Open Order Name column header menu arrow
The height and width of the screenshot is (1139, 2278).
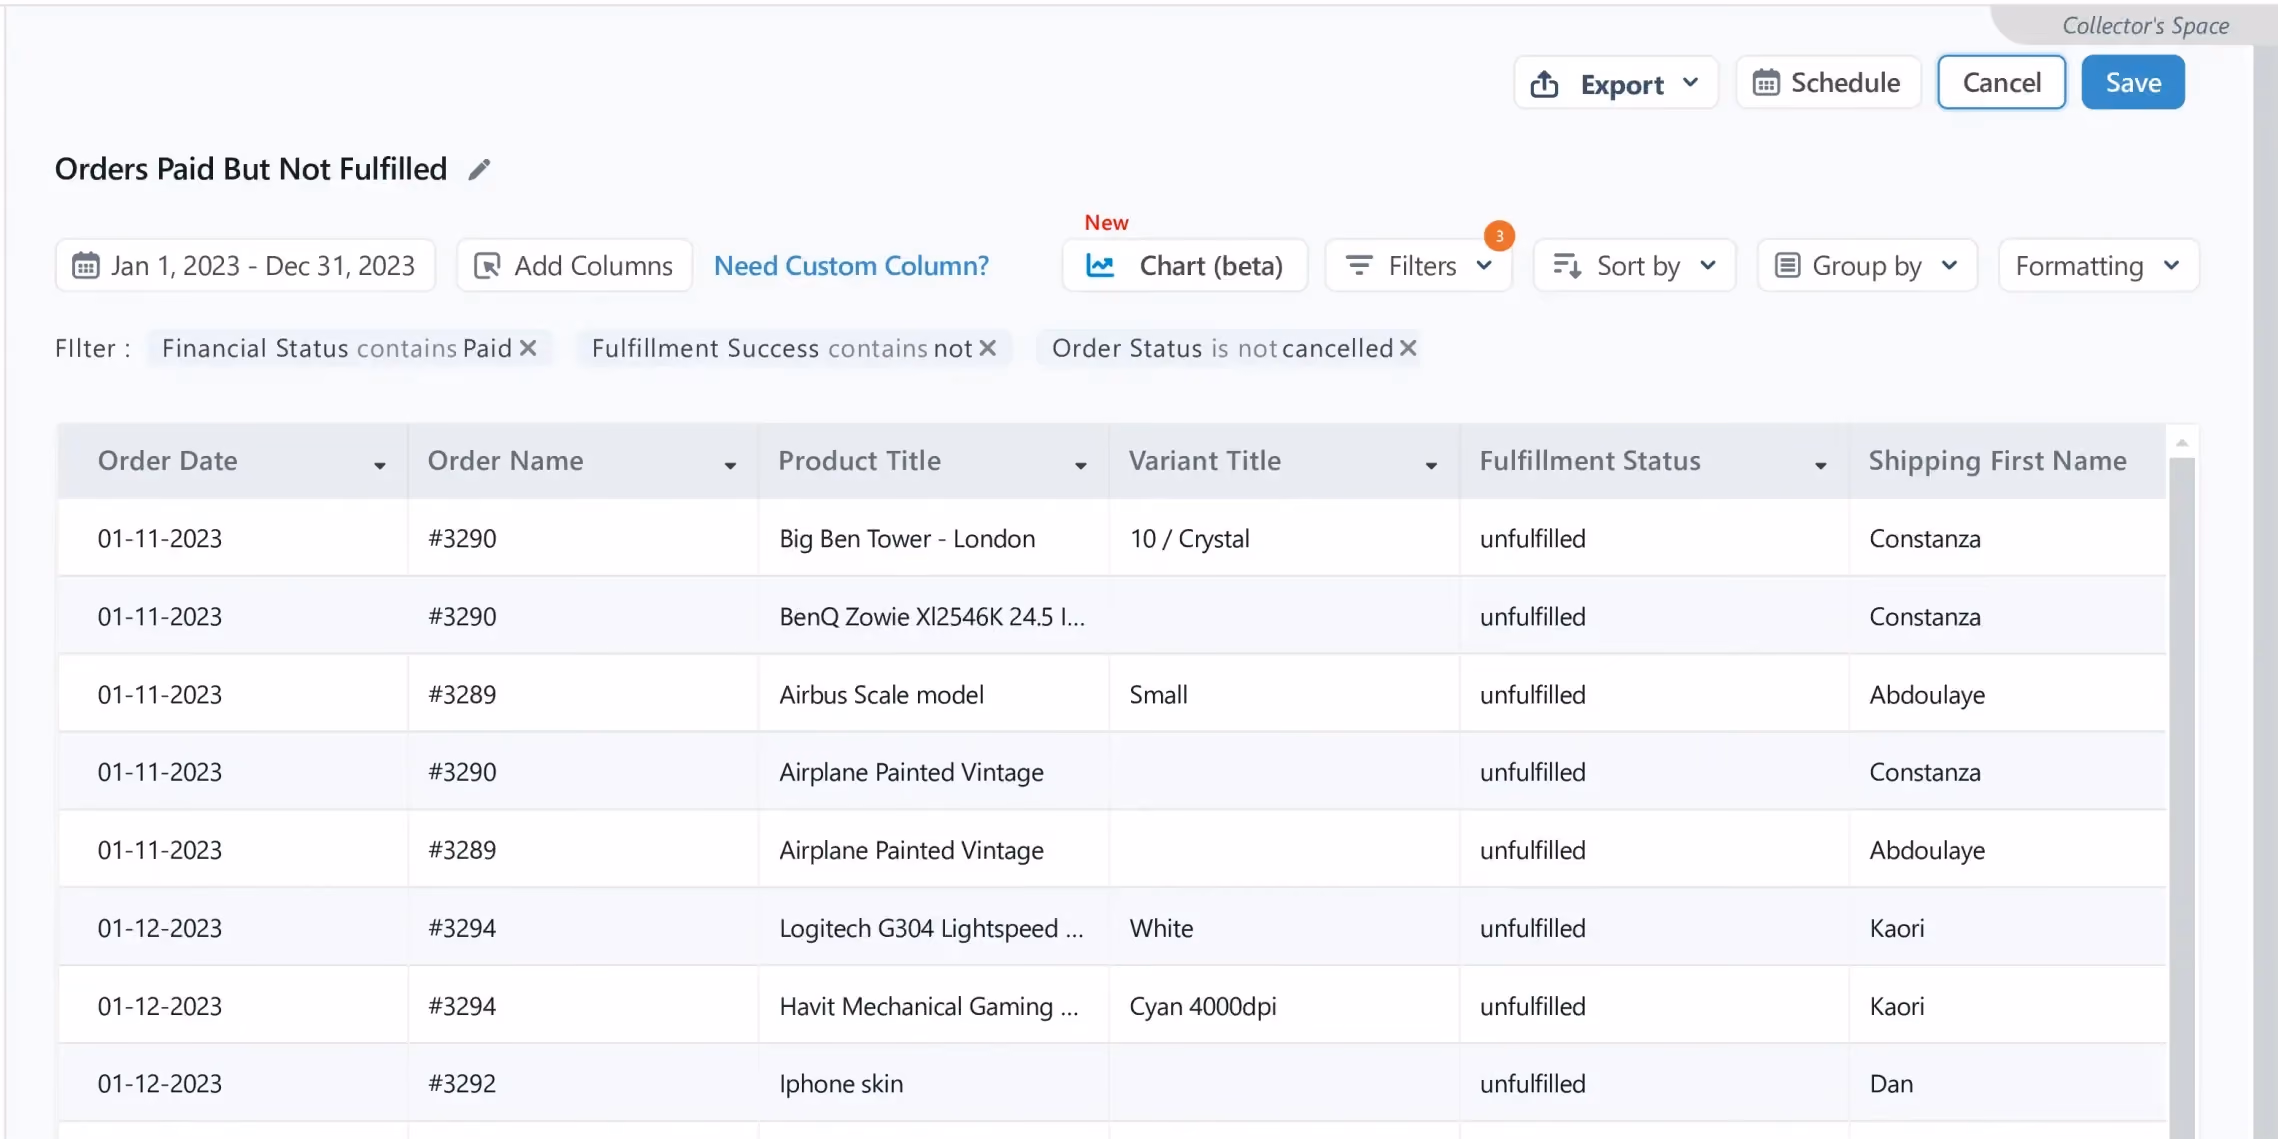coord(730,465)
